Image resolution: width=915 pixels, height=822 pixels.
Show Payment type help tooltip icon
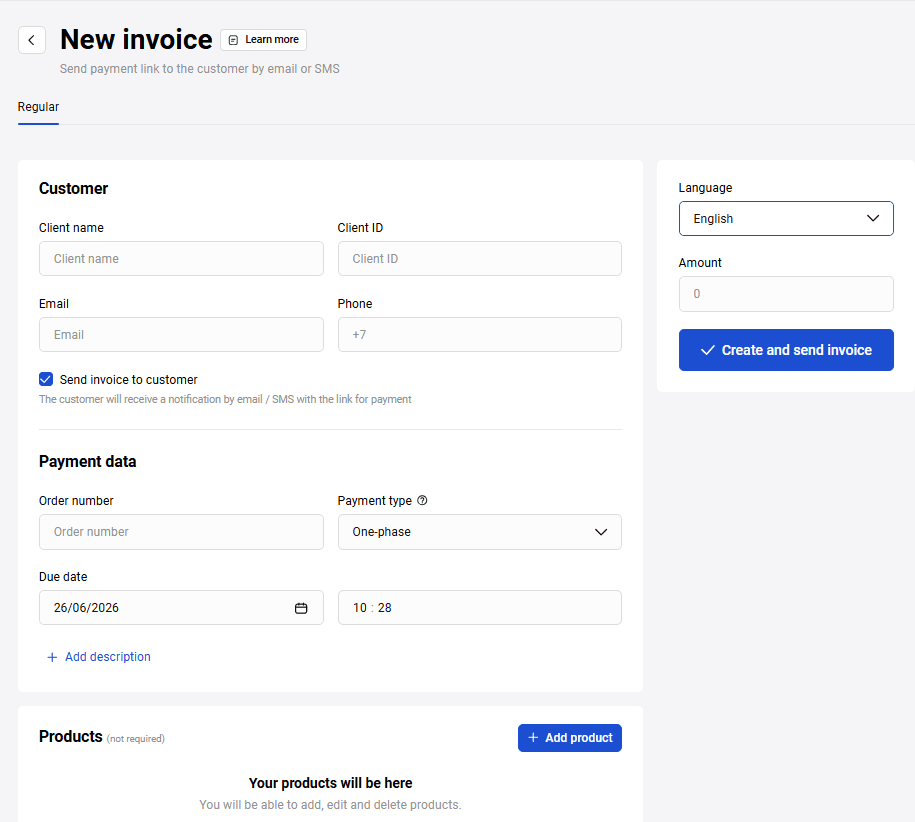(422, 500)
